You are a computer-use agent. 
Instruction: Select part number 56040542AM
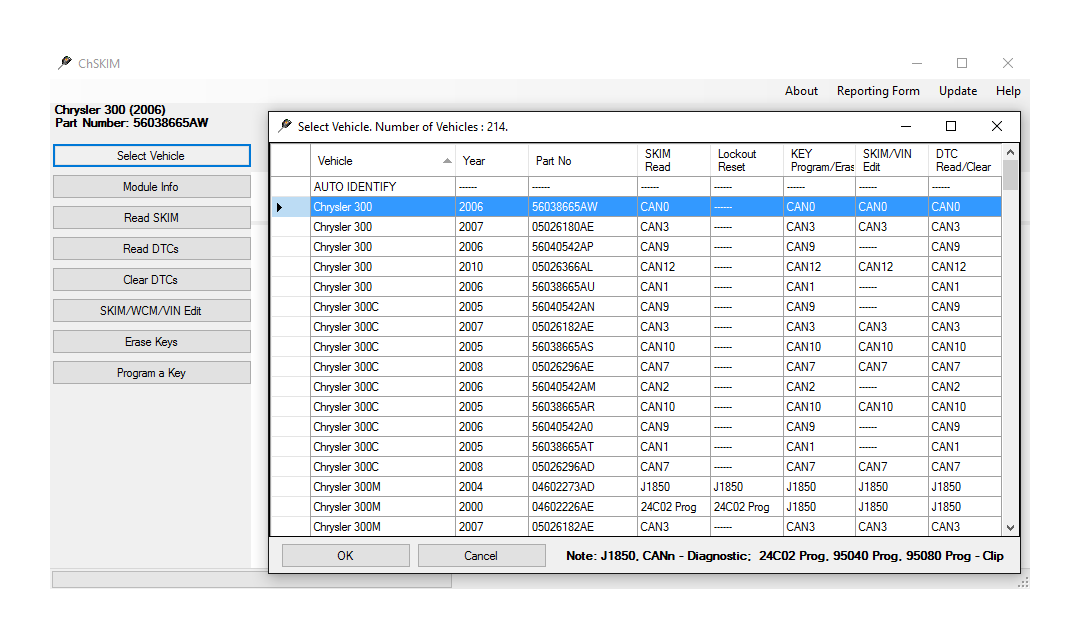tap(583, 386)
